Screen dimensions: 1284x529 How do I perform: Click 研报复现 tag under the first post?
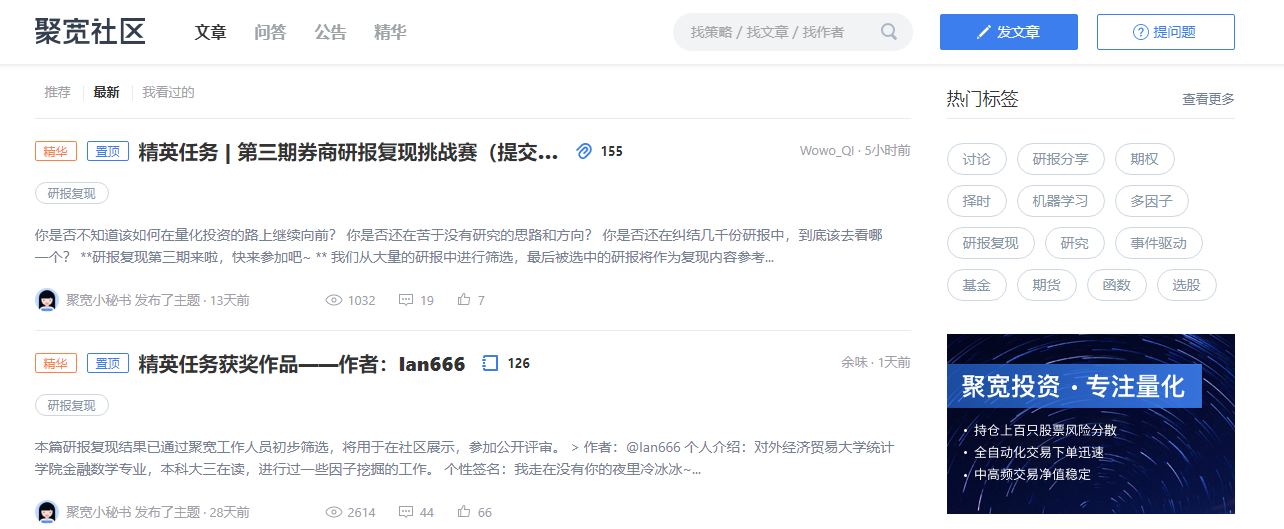pyautogui.click(x=72, y=193)
